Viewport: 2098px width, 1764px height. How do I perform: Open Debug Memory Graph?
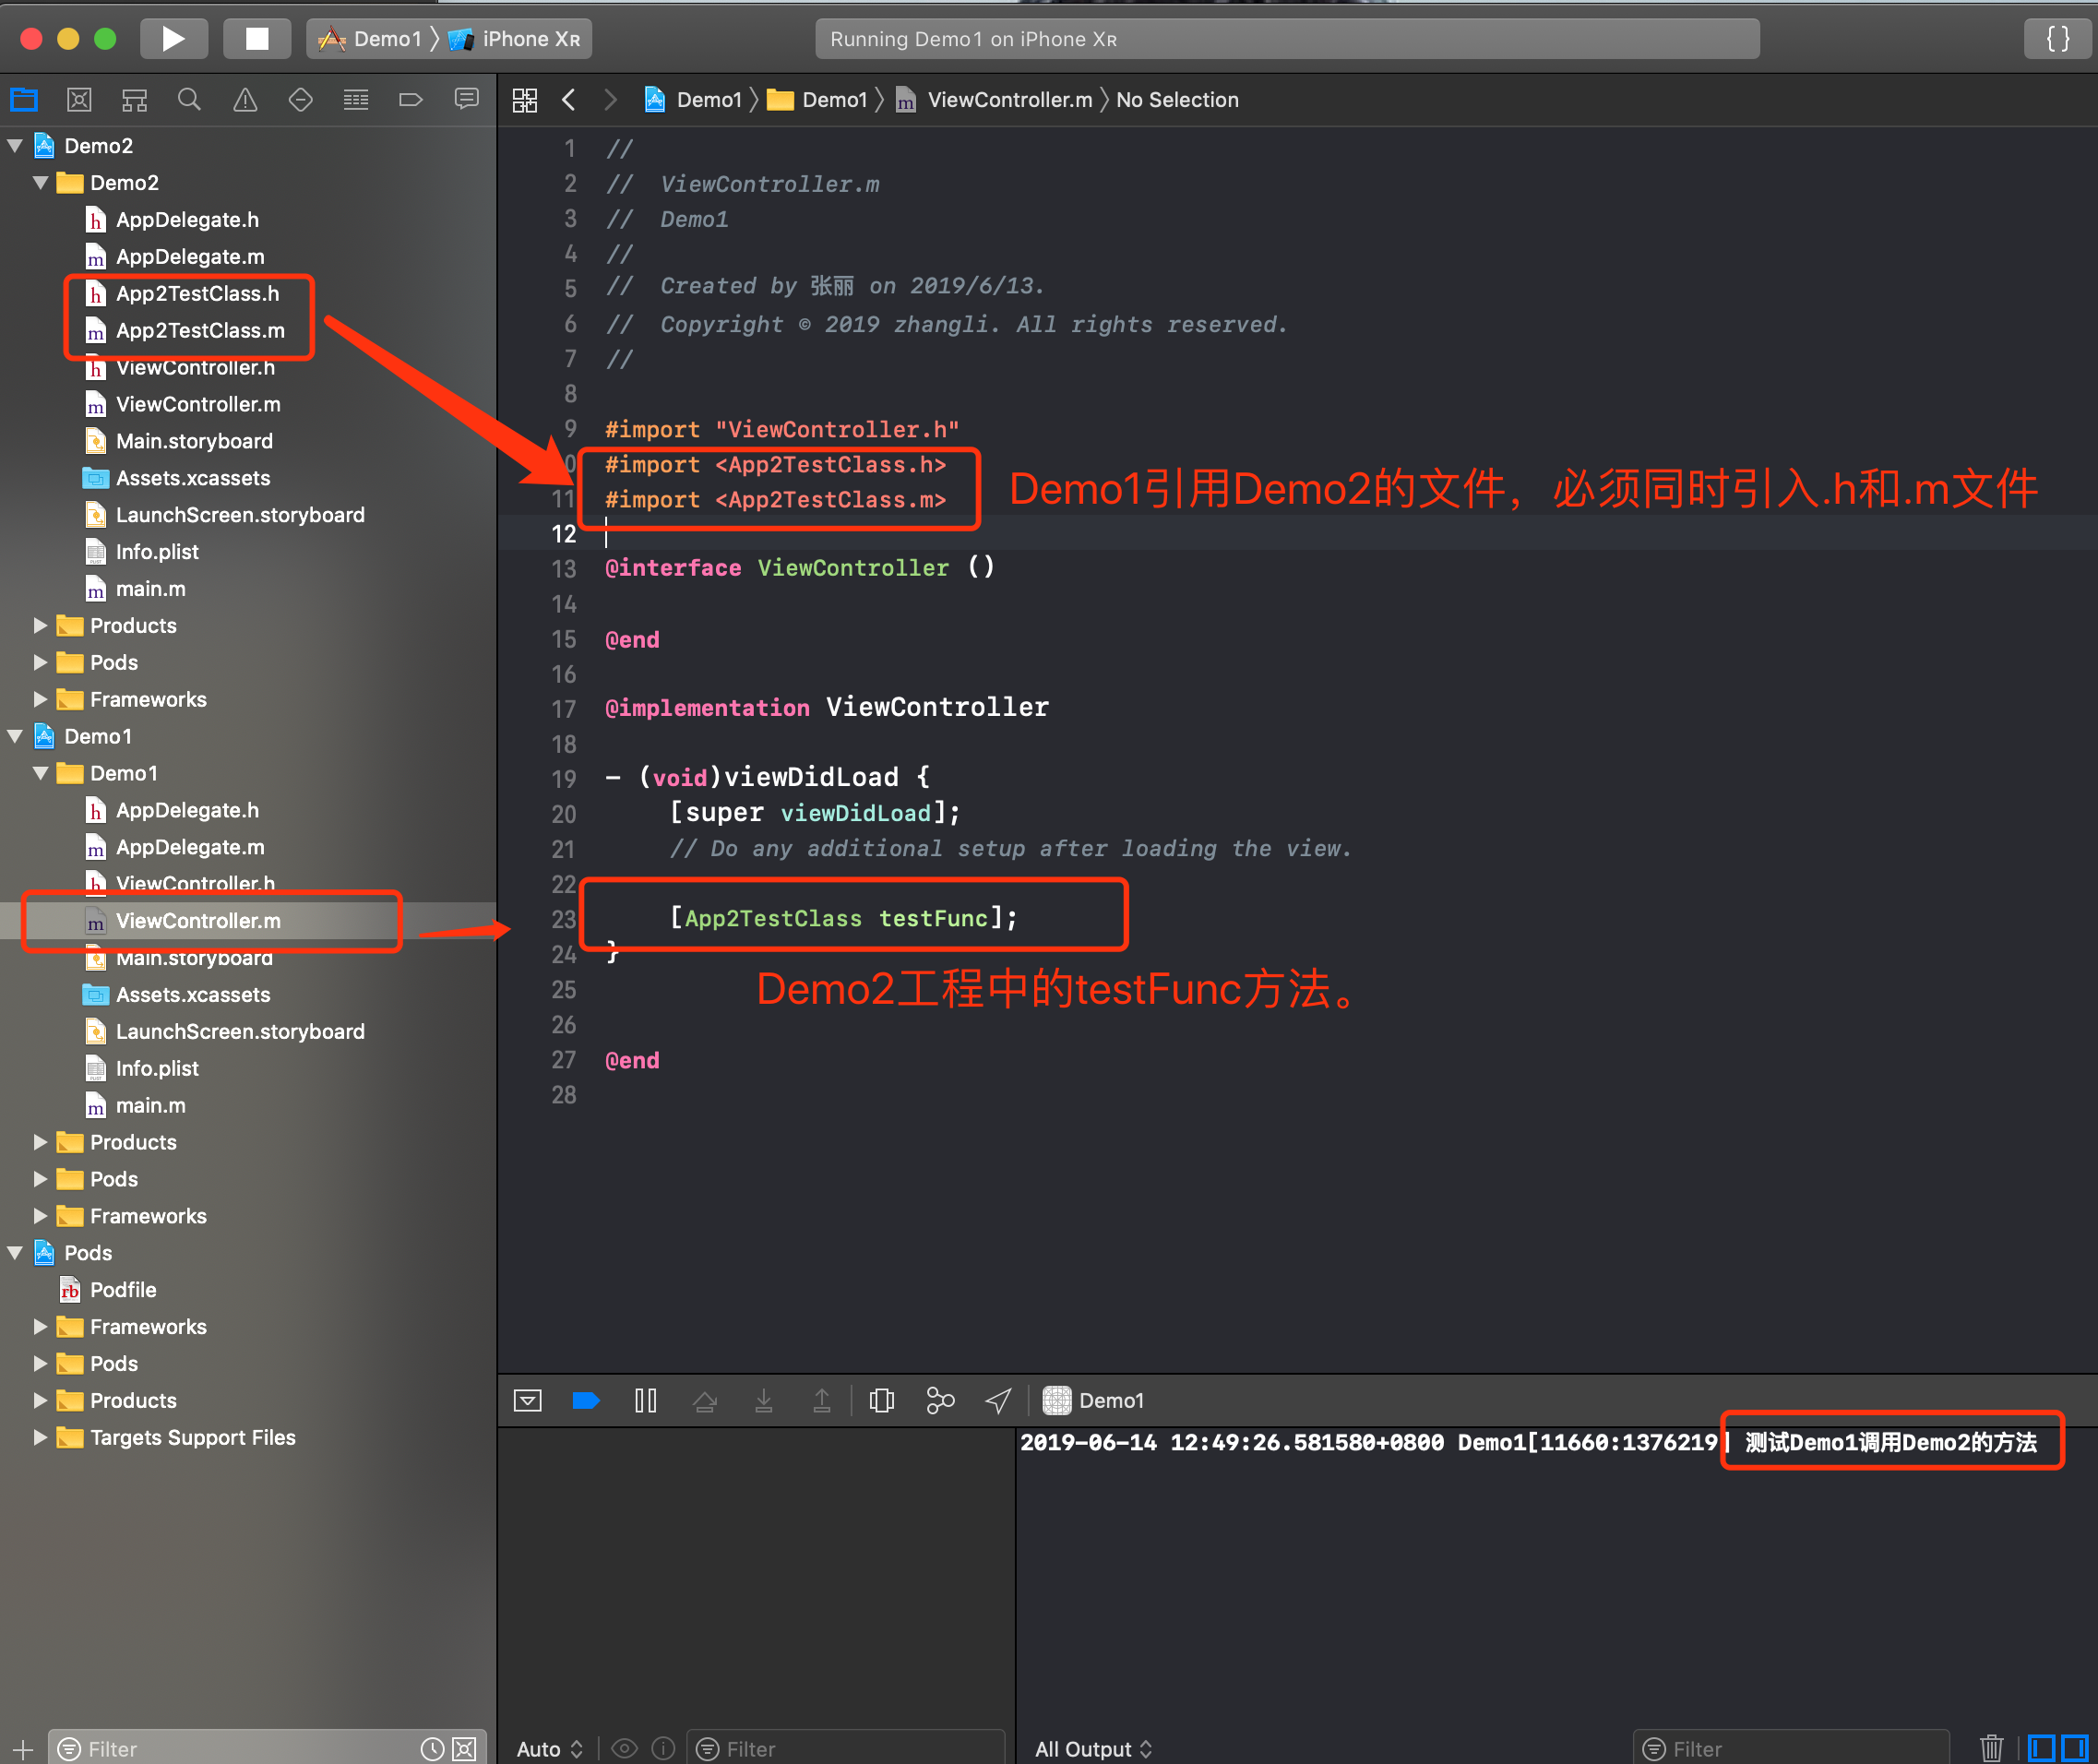(941, 1401)
